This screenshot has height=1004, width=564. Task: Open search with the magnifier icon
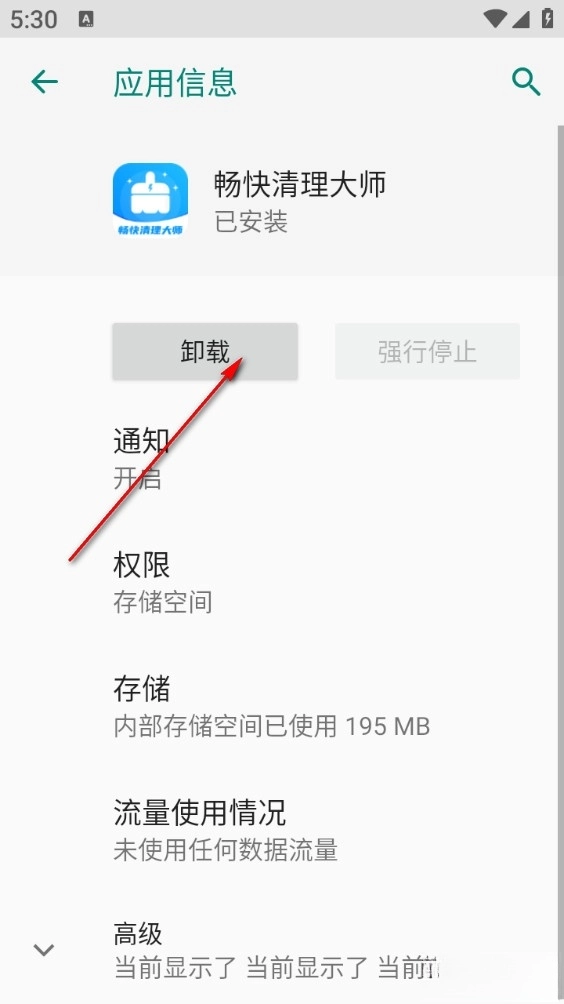(526, 83)
